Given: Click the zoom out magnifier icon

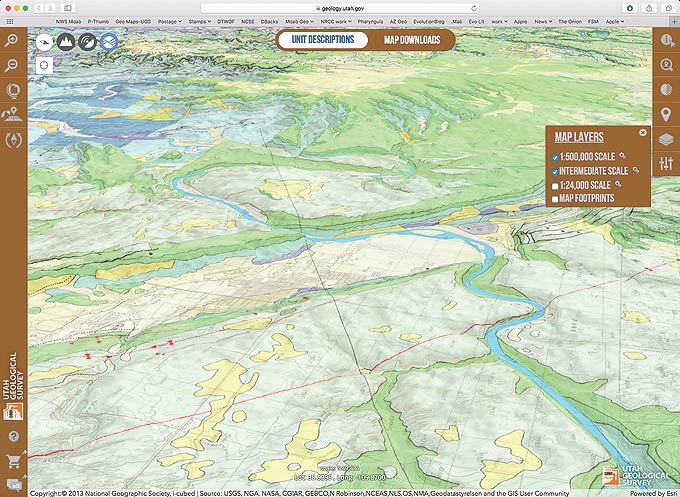Looking at the screenshot, I should click(13, 65).
